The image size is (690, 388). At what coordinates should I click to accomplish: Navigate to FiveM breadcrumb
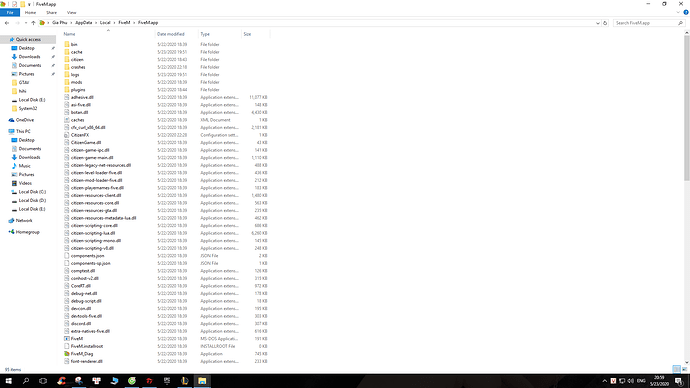pyautogui.click(x=124, y=23)
